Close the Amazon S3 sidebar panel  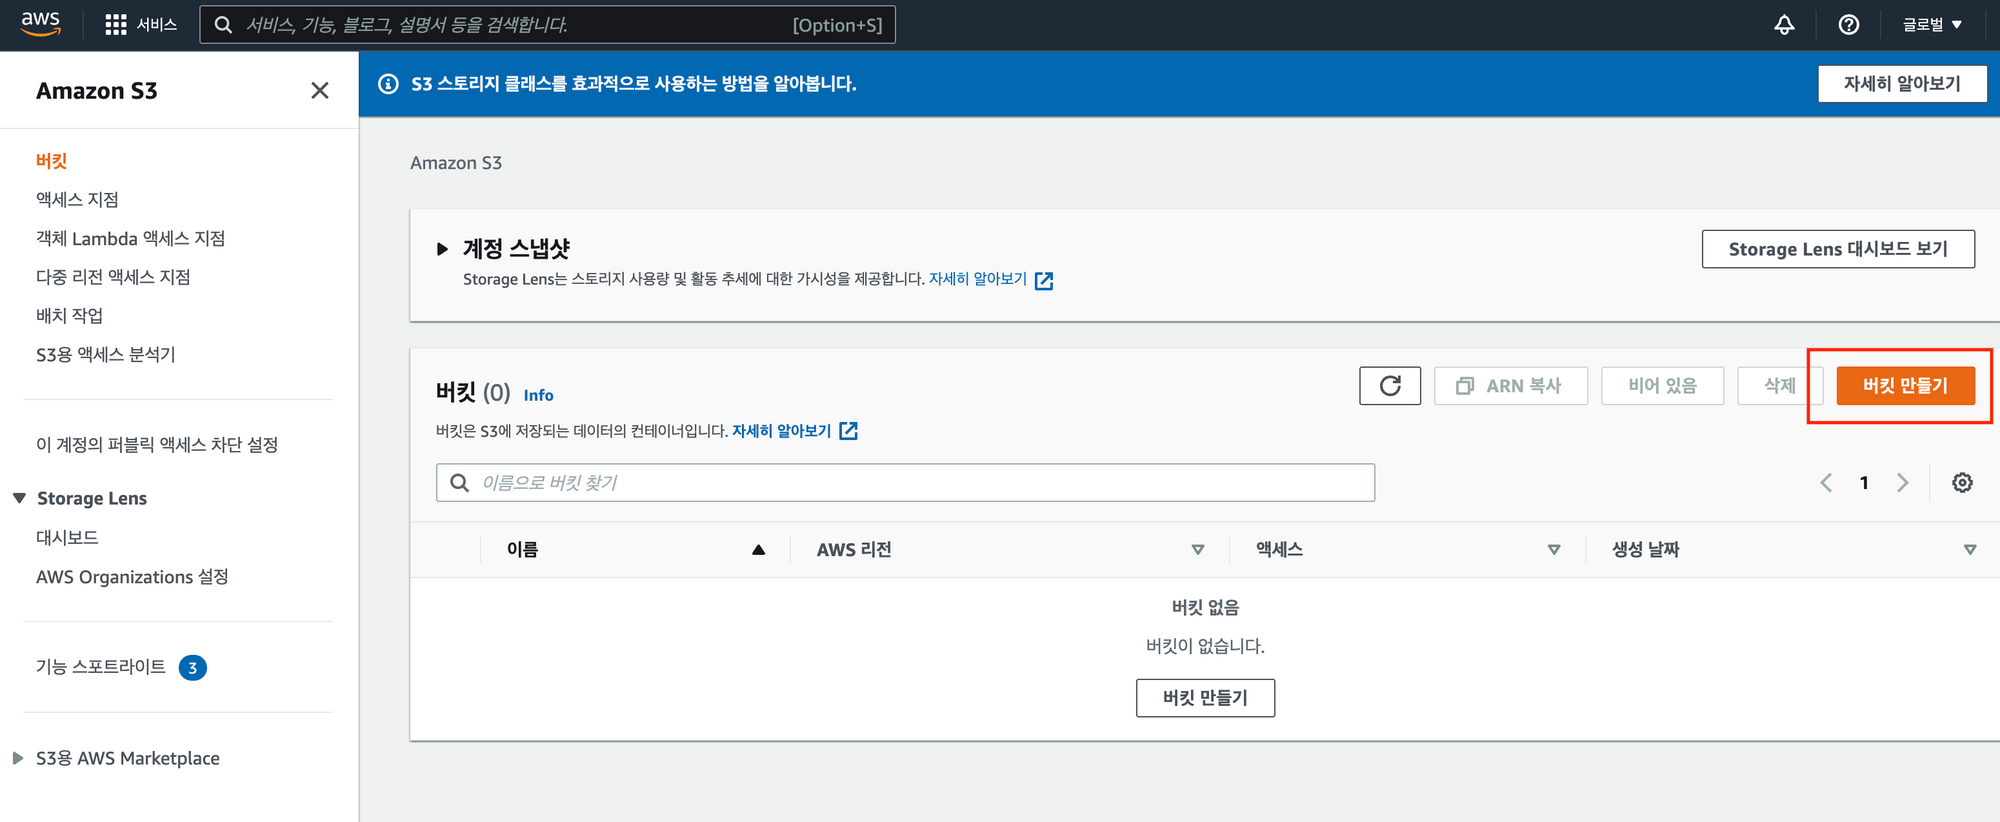click(x=320, y=91)
